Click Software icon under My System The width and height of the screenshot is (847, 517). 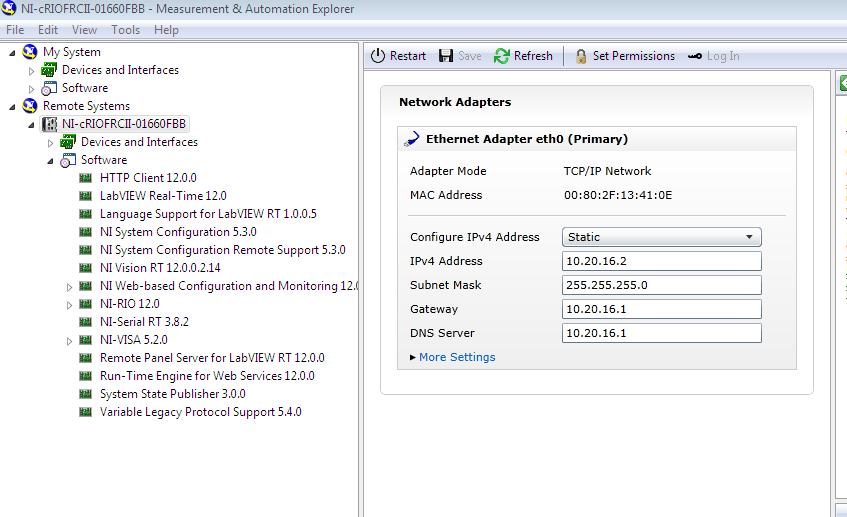click(x=49, y=88)
